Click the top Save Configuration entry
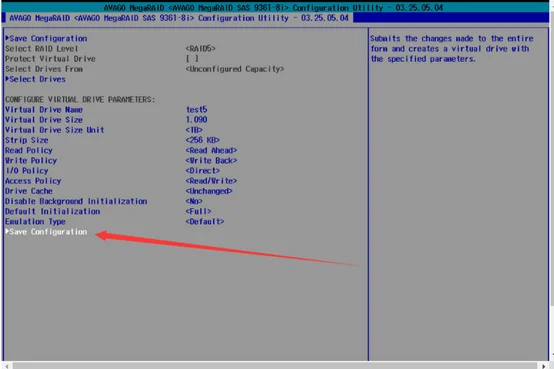Viewport: 554px width, 369px height. [46, 39]
